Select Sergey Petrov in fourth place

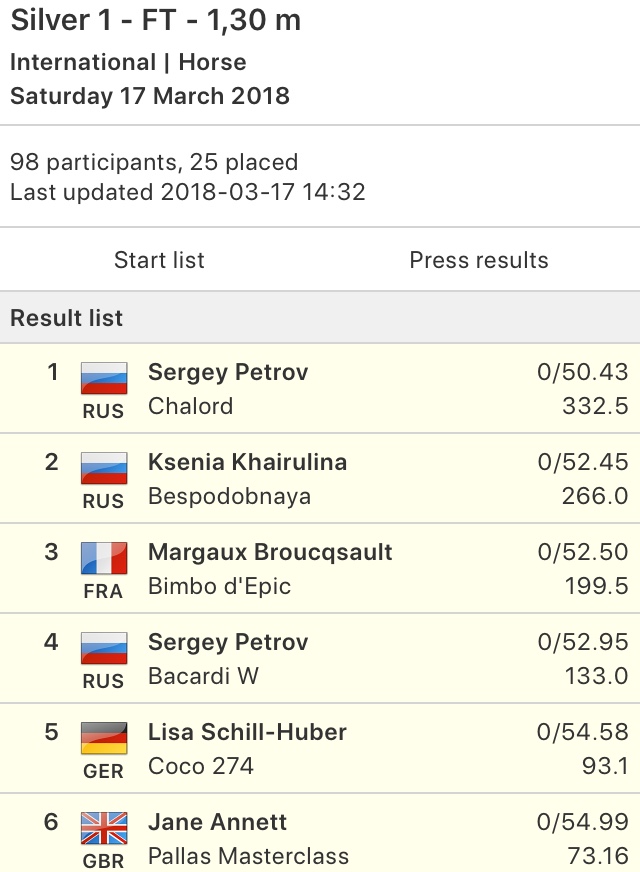228,642
